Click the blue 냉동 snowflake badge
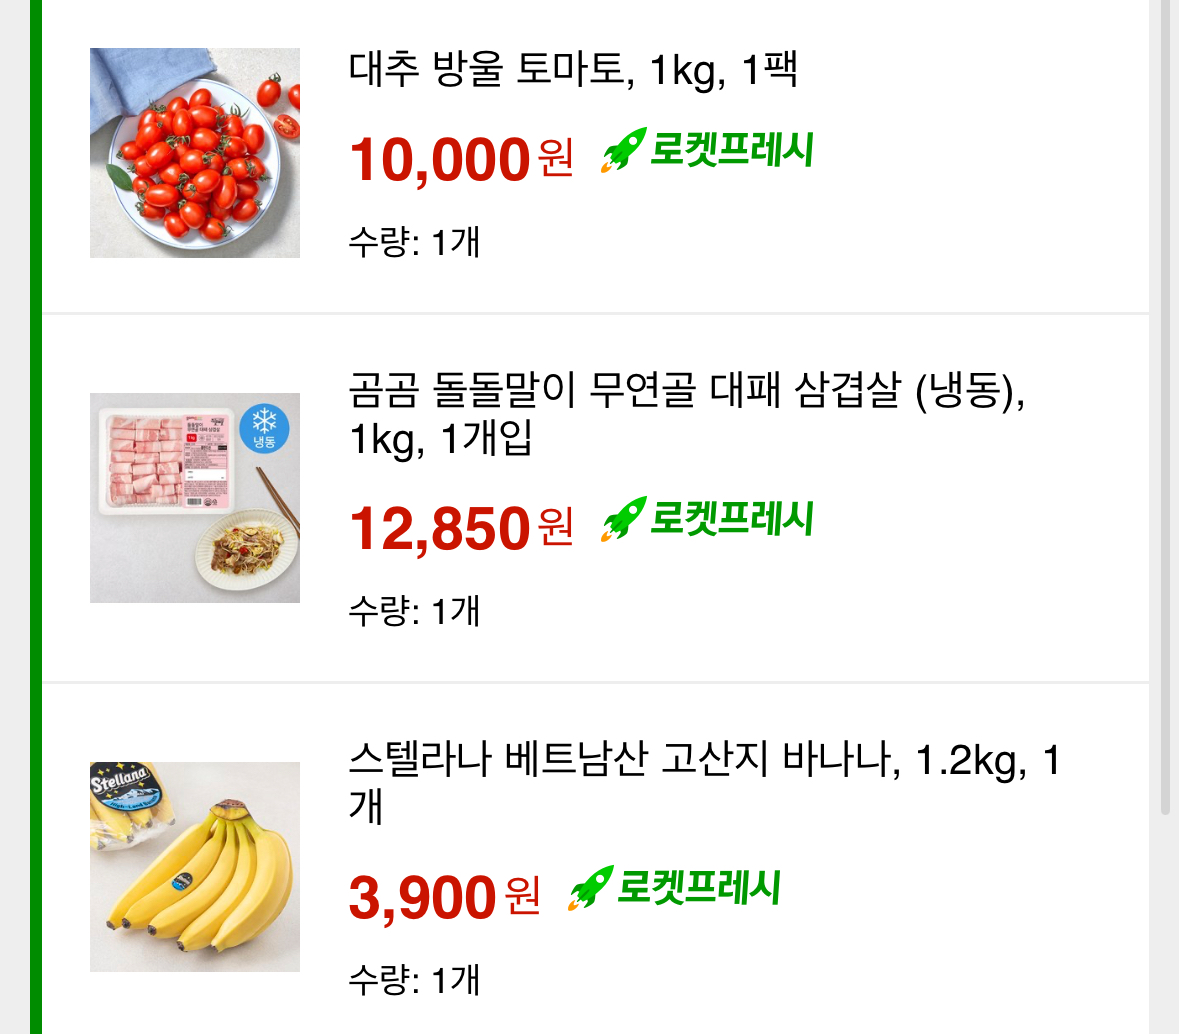This screenshot has height=1034, width=1179. [264, 428]
